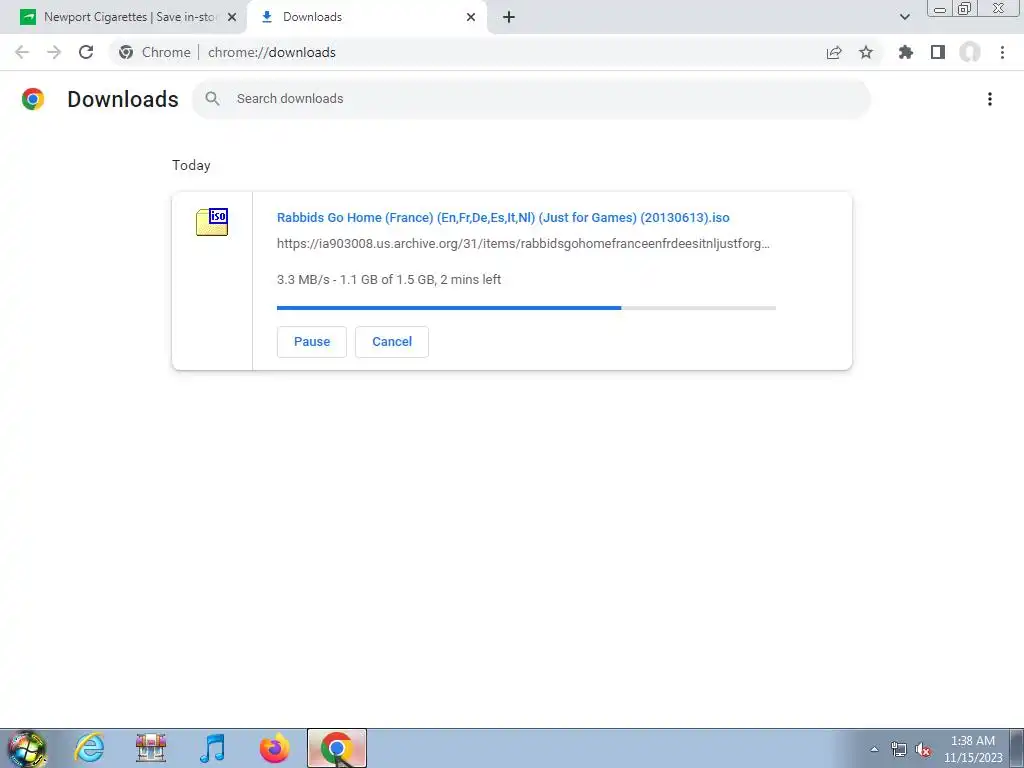The height and width of the screenshot is (768, 1024).
Task: Share this page icon in address bar
Action: pos(834,52)
